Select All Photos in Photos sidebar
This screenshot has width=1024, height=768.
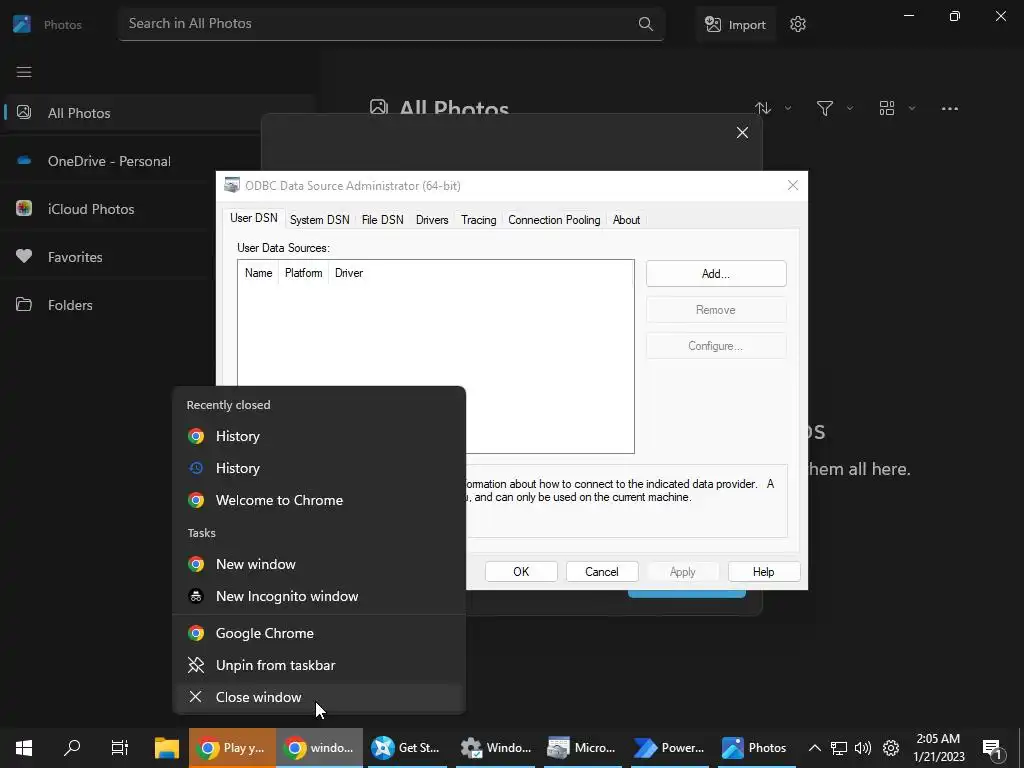point(159,113)
